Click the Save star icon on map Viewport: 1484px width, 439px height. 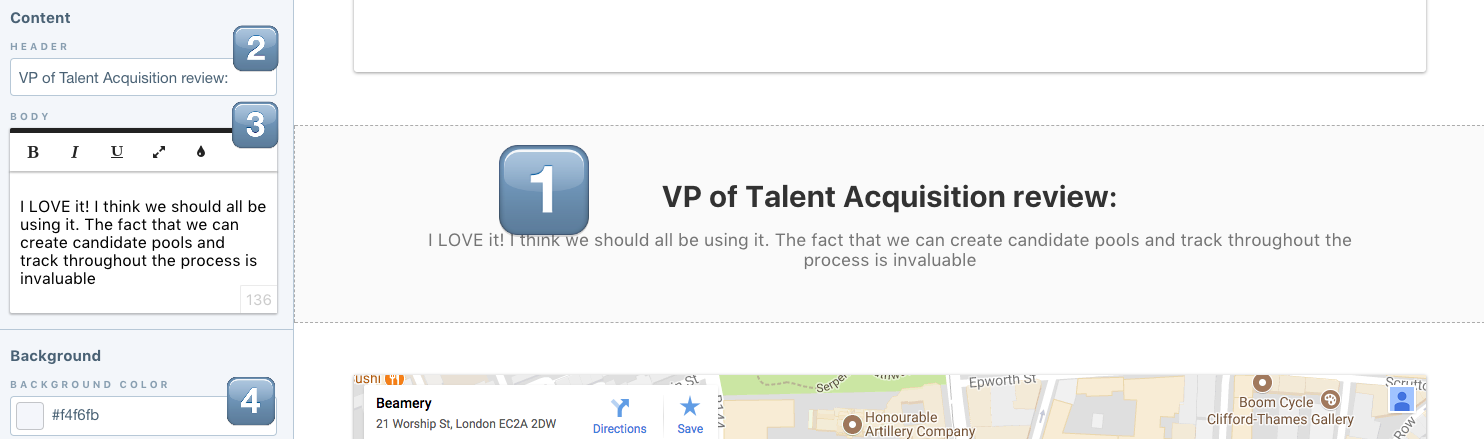[x=690, y=406]
